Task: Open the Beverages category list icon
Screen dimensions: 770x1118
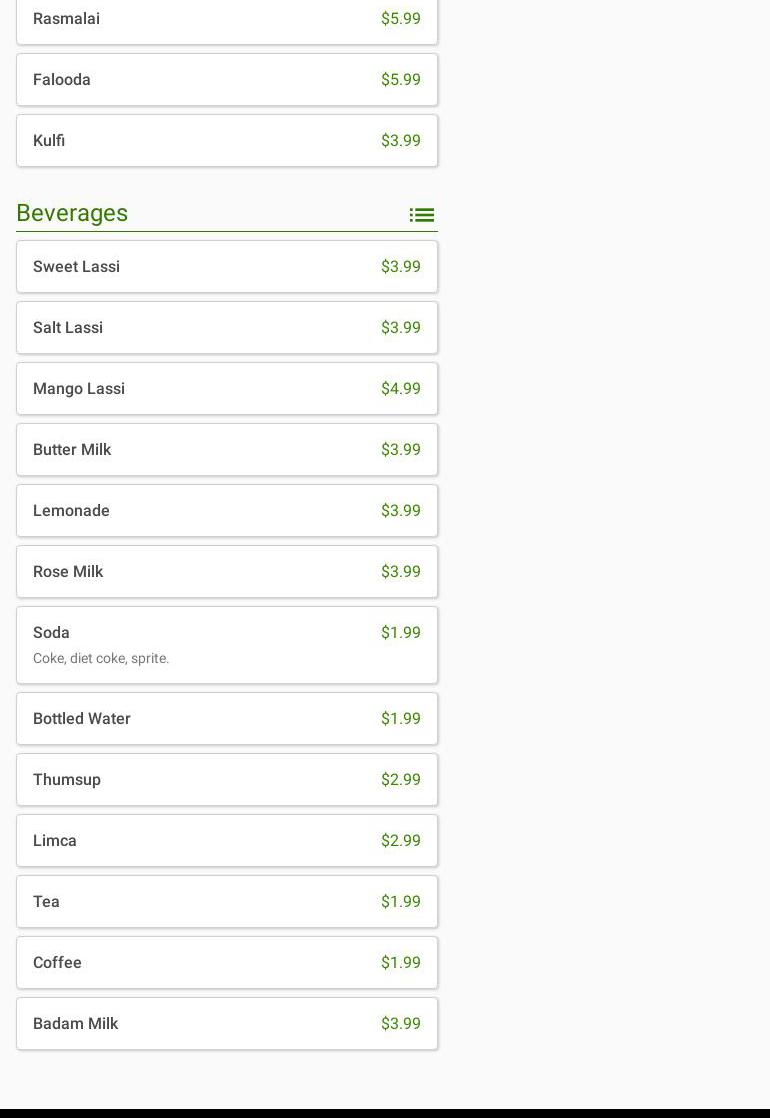Action: 421,215
